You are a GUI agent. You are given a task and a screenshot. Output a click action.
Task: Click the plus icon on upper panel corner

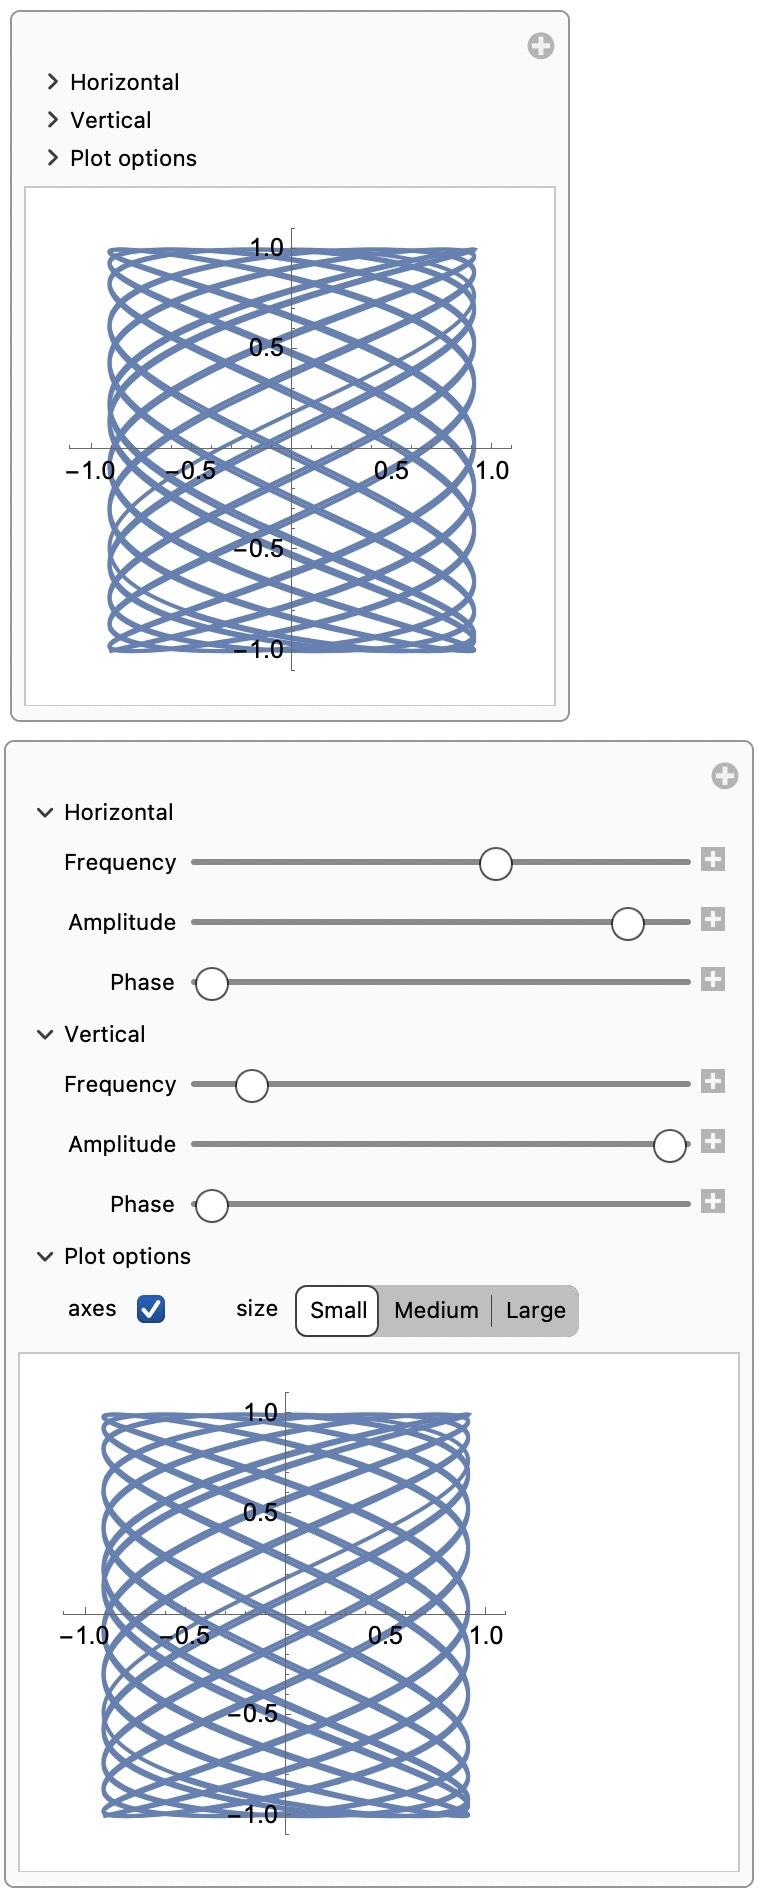[x=541, y=46]
